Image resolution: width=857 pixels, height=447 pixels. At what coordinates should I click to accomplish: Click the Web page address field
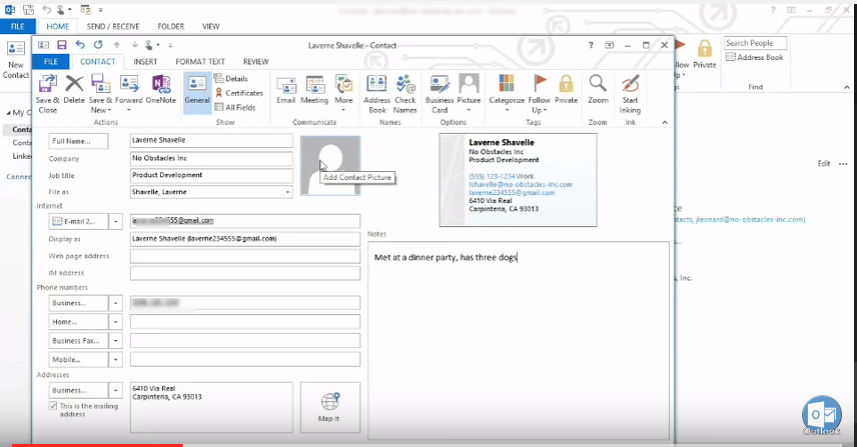click(x=245, y=256)
